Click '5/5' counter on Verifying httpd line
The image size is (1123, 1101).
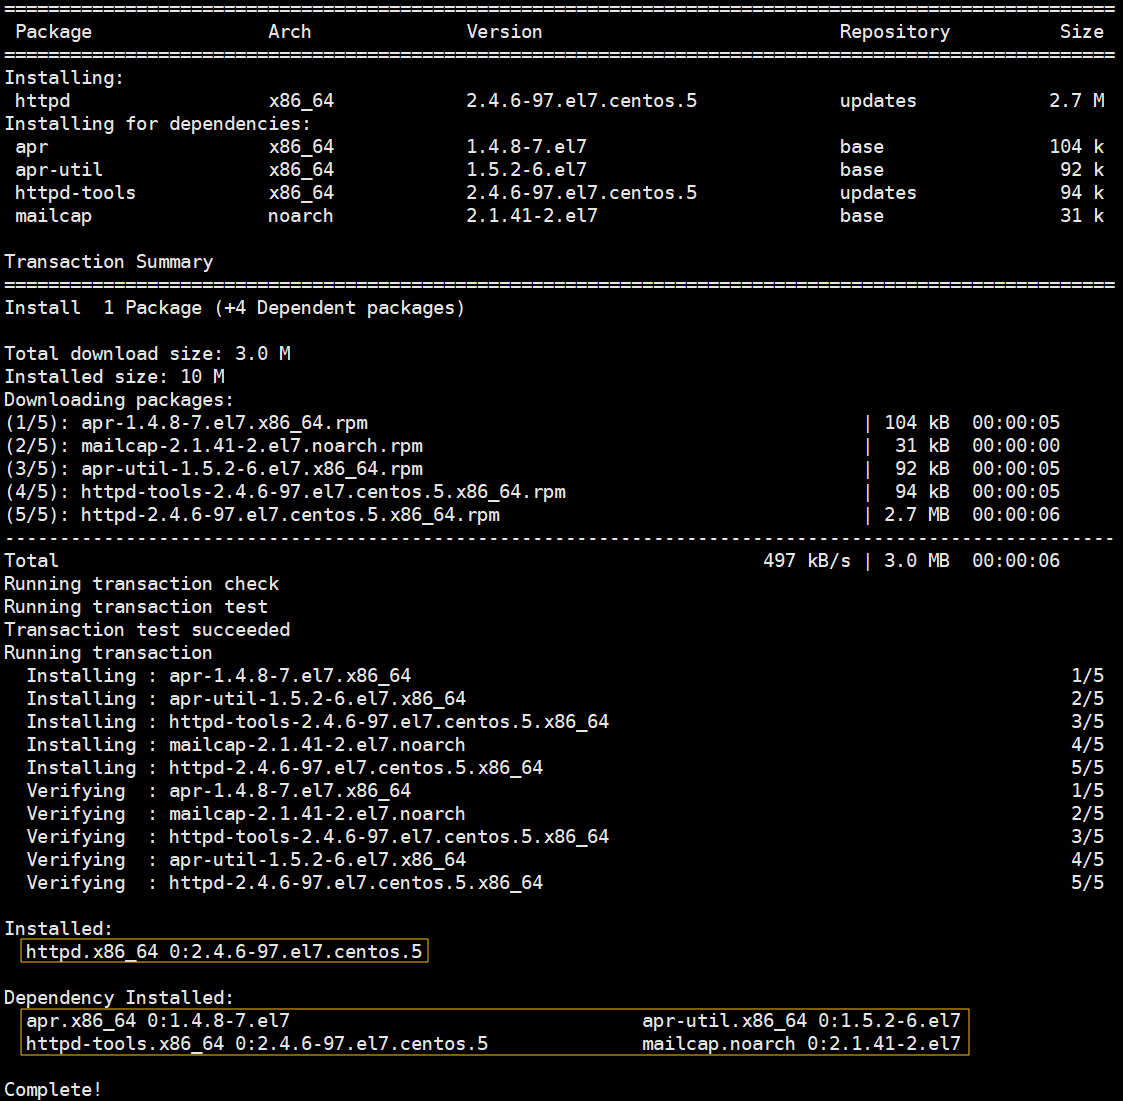pos(1087,882)
